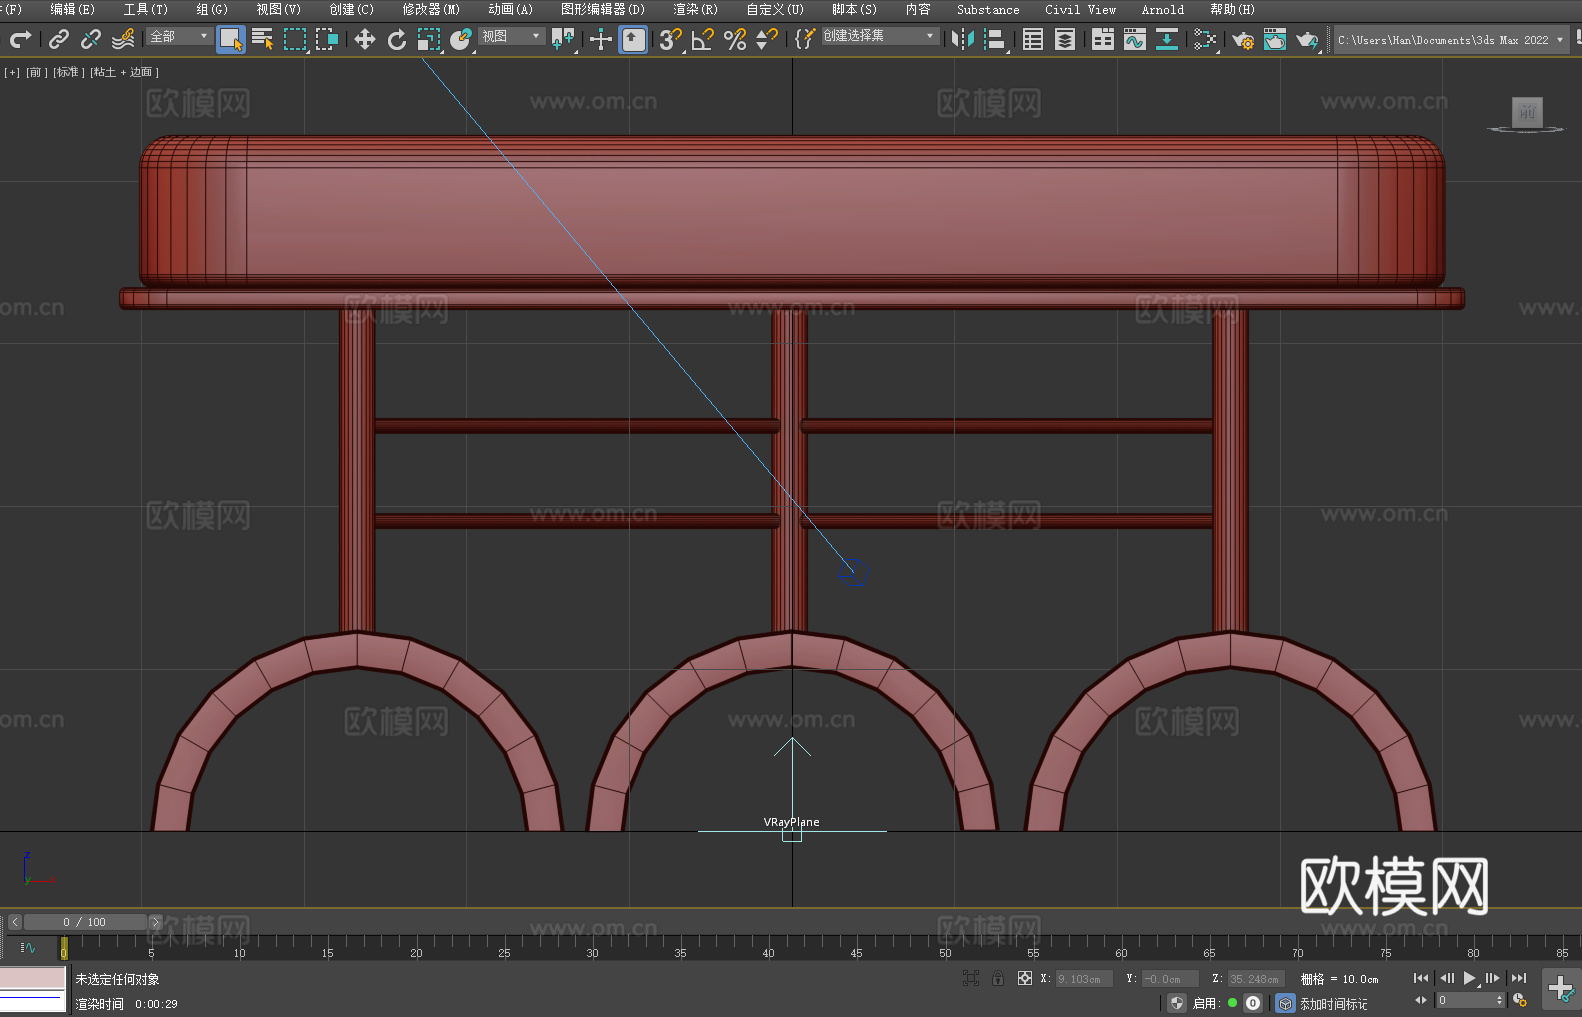Viewport: 1582px width, 1017px height.
Task: Play the animation
Action: coord(1469,978)
